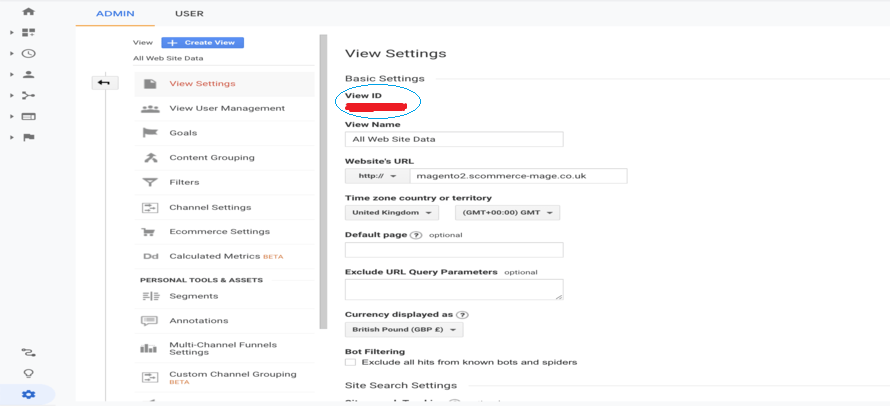Viewport: 890px width, 406px height.
Task: Click the View User Management people icon
Action: point(150,108)
